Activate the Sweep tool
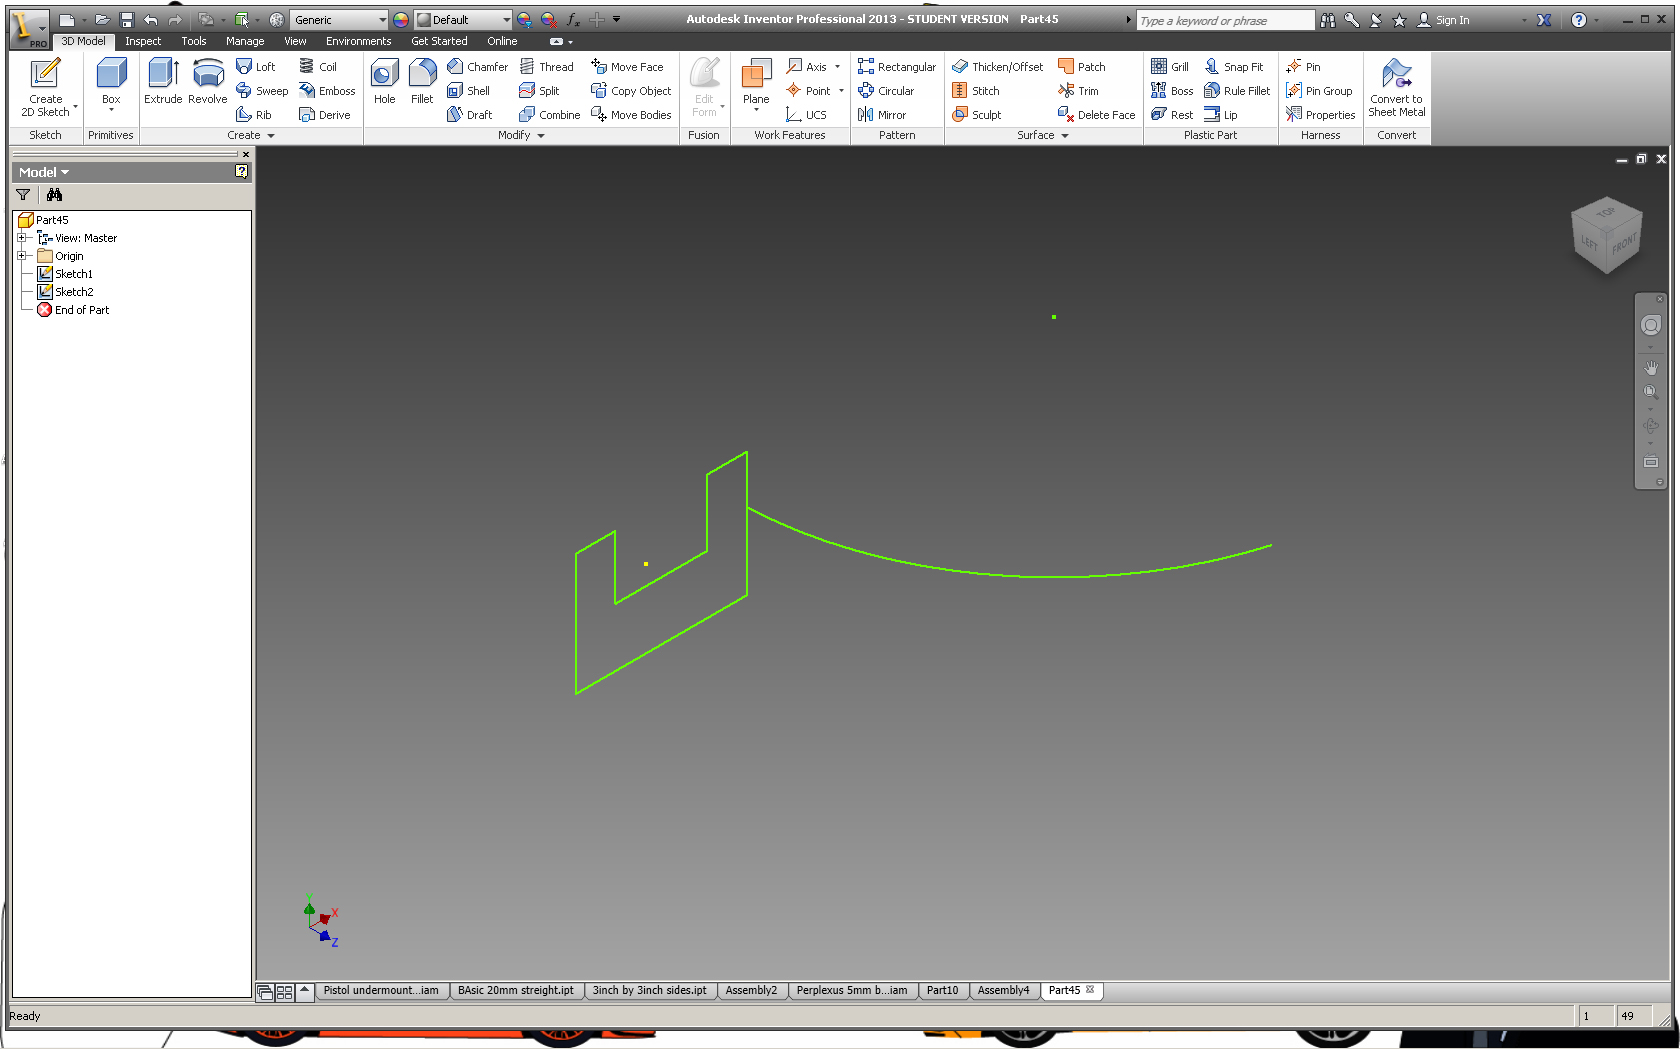This screenshot has height=1050, width=1680. (262, 90)
